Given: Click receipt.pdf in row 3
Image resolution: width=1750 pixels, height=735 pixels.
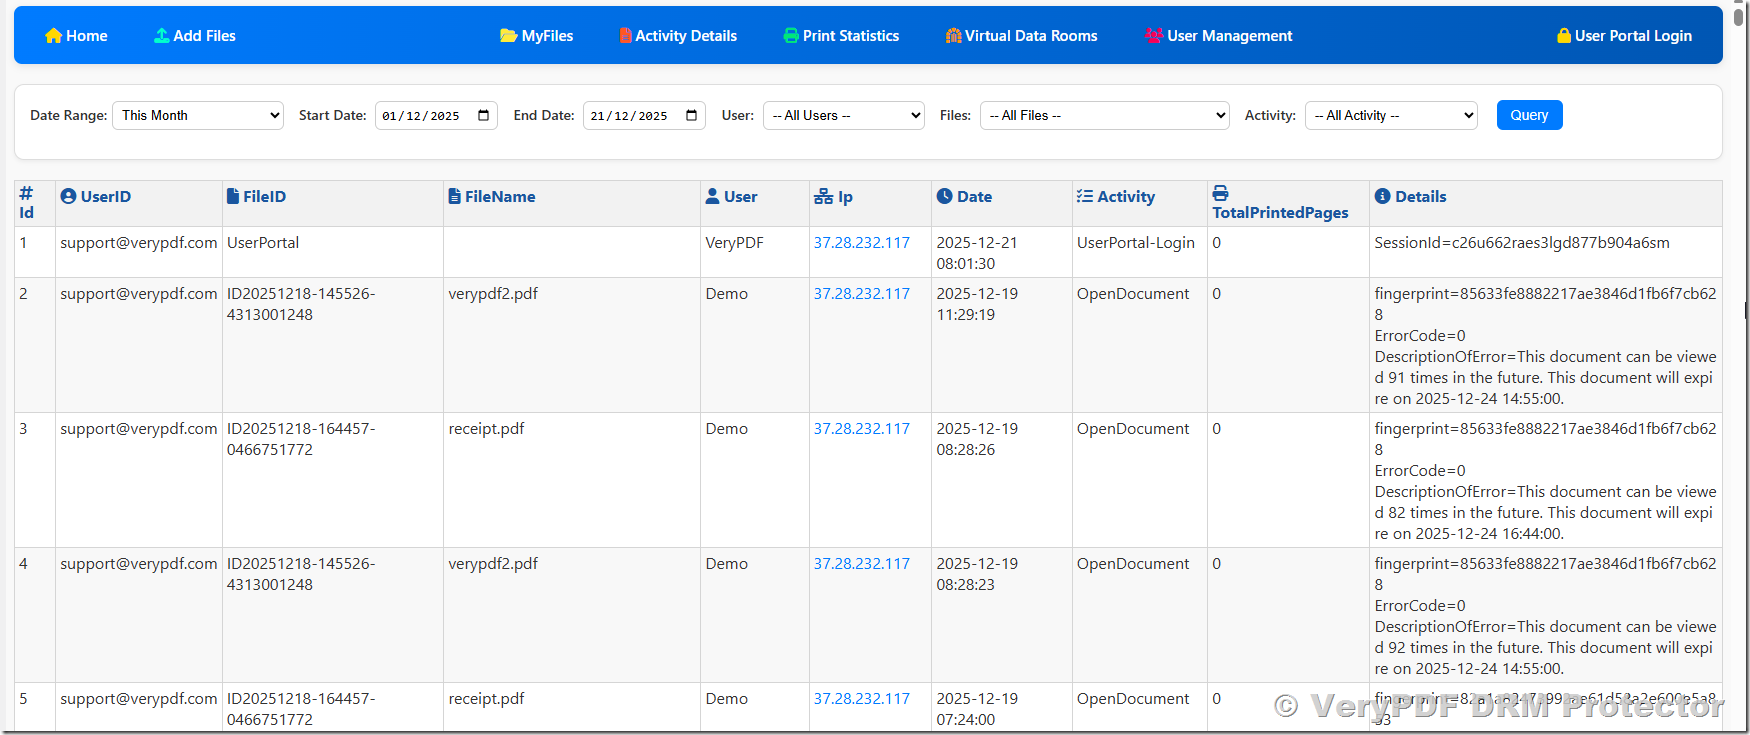Looking at the screenshot, I should (x=486, y=429).
